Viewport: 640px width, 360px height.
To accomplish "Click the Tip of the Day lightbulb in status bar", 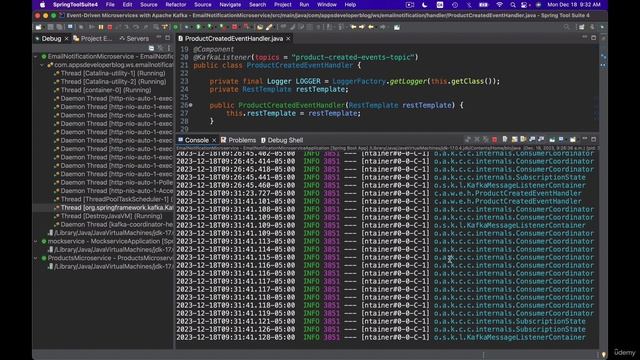I will point(603,354).
